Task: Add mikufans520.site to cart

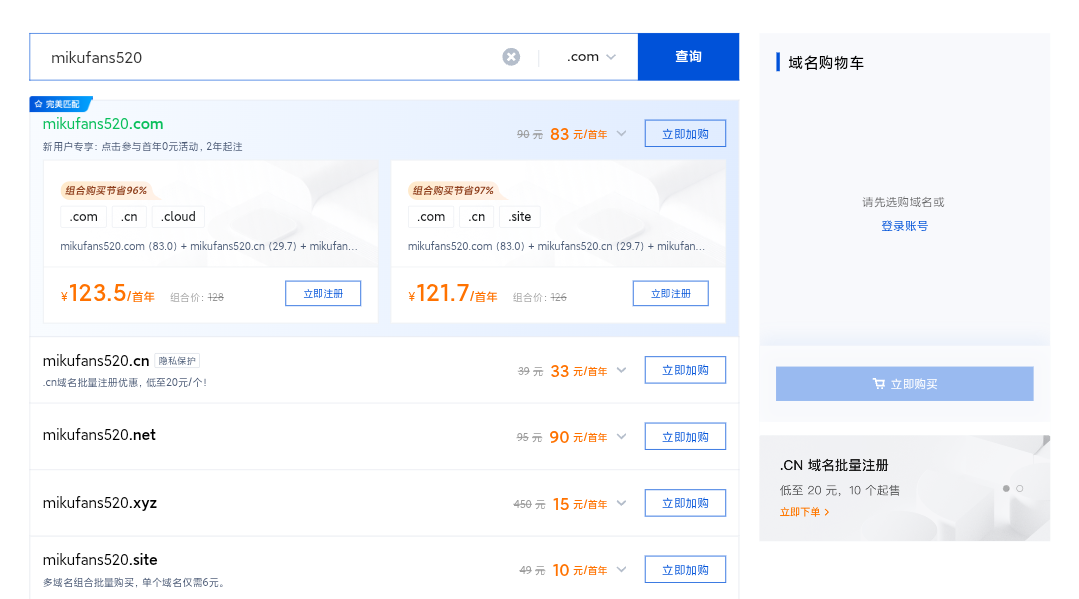Action: pyautogui.click(x=685, y=570)
